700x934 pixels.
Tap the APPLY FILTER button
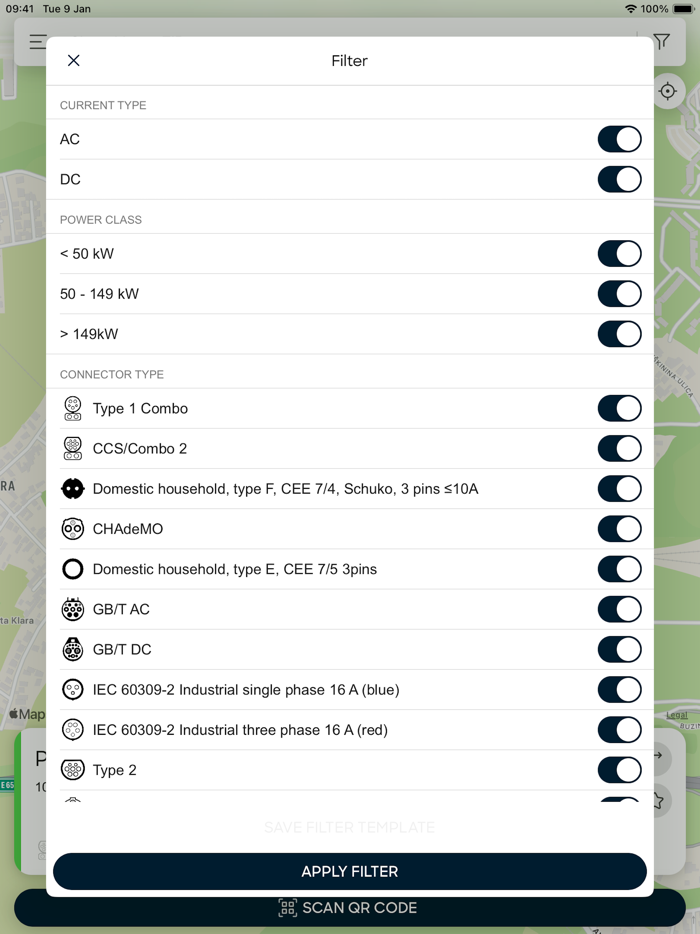click(349, 871)
